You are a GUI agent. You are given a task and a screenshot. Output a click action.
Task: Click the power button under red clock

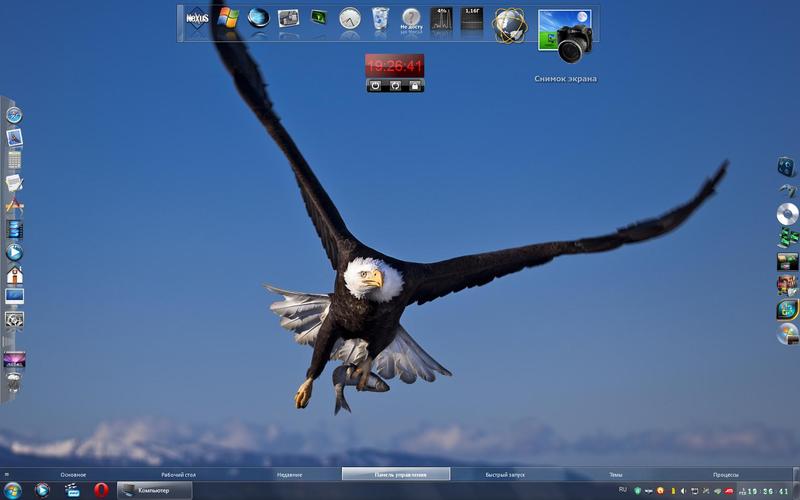coord(376,86)
